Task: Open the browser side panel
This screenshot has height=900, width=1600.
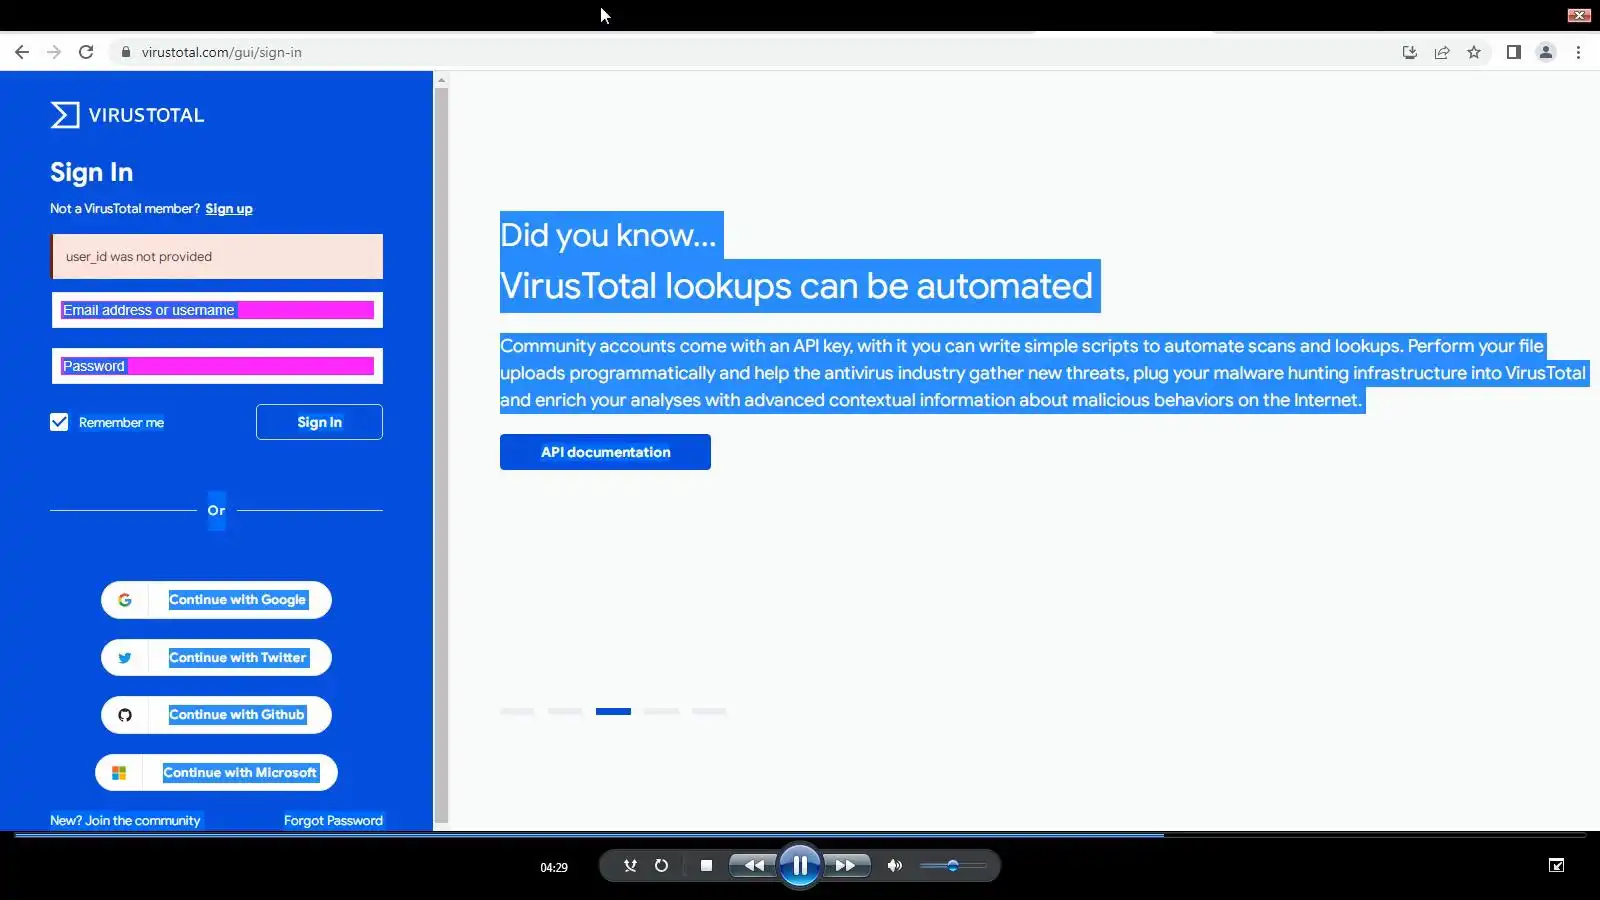Action: pos(1514,52)
